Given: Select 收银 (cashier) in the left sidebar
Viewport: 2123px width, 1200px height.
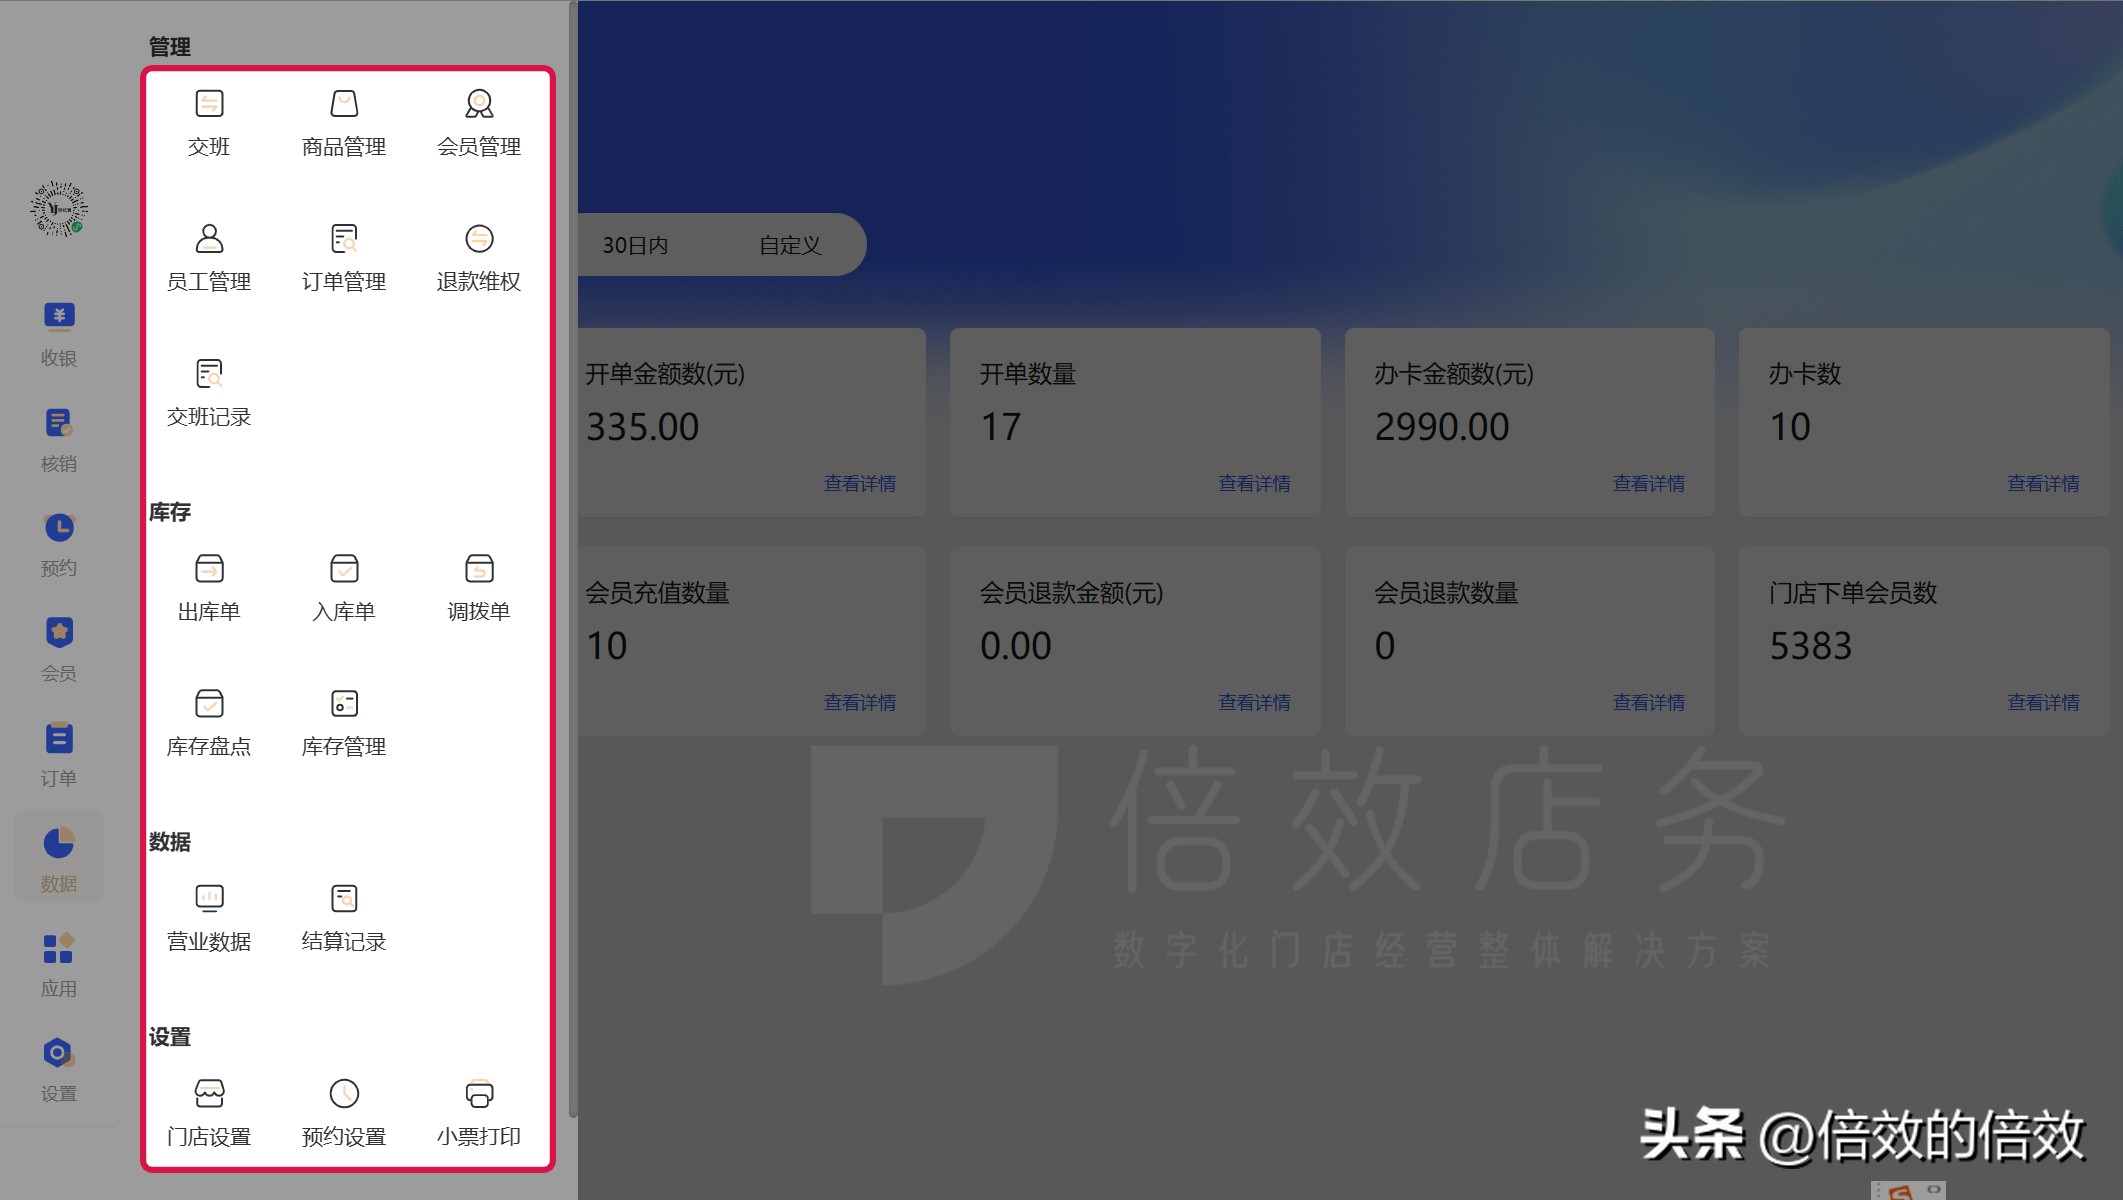Looking at the screenshot, I should click(58, 332).
